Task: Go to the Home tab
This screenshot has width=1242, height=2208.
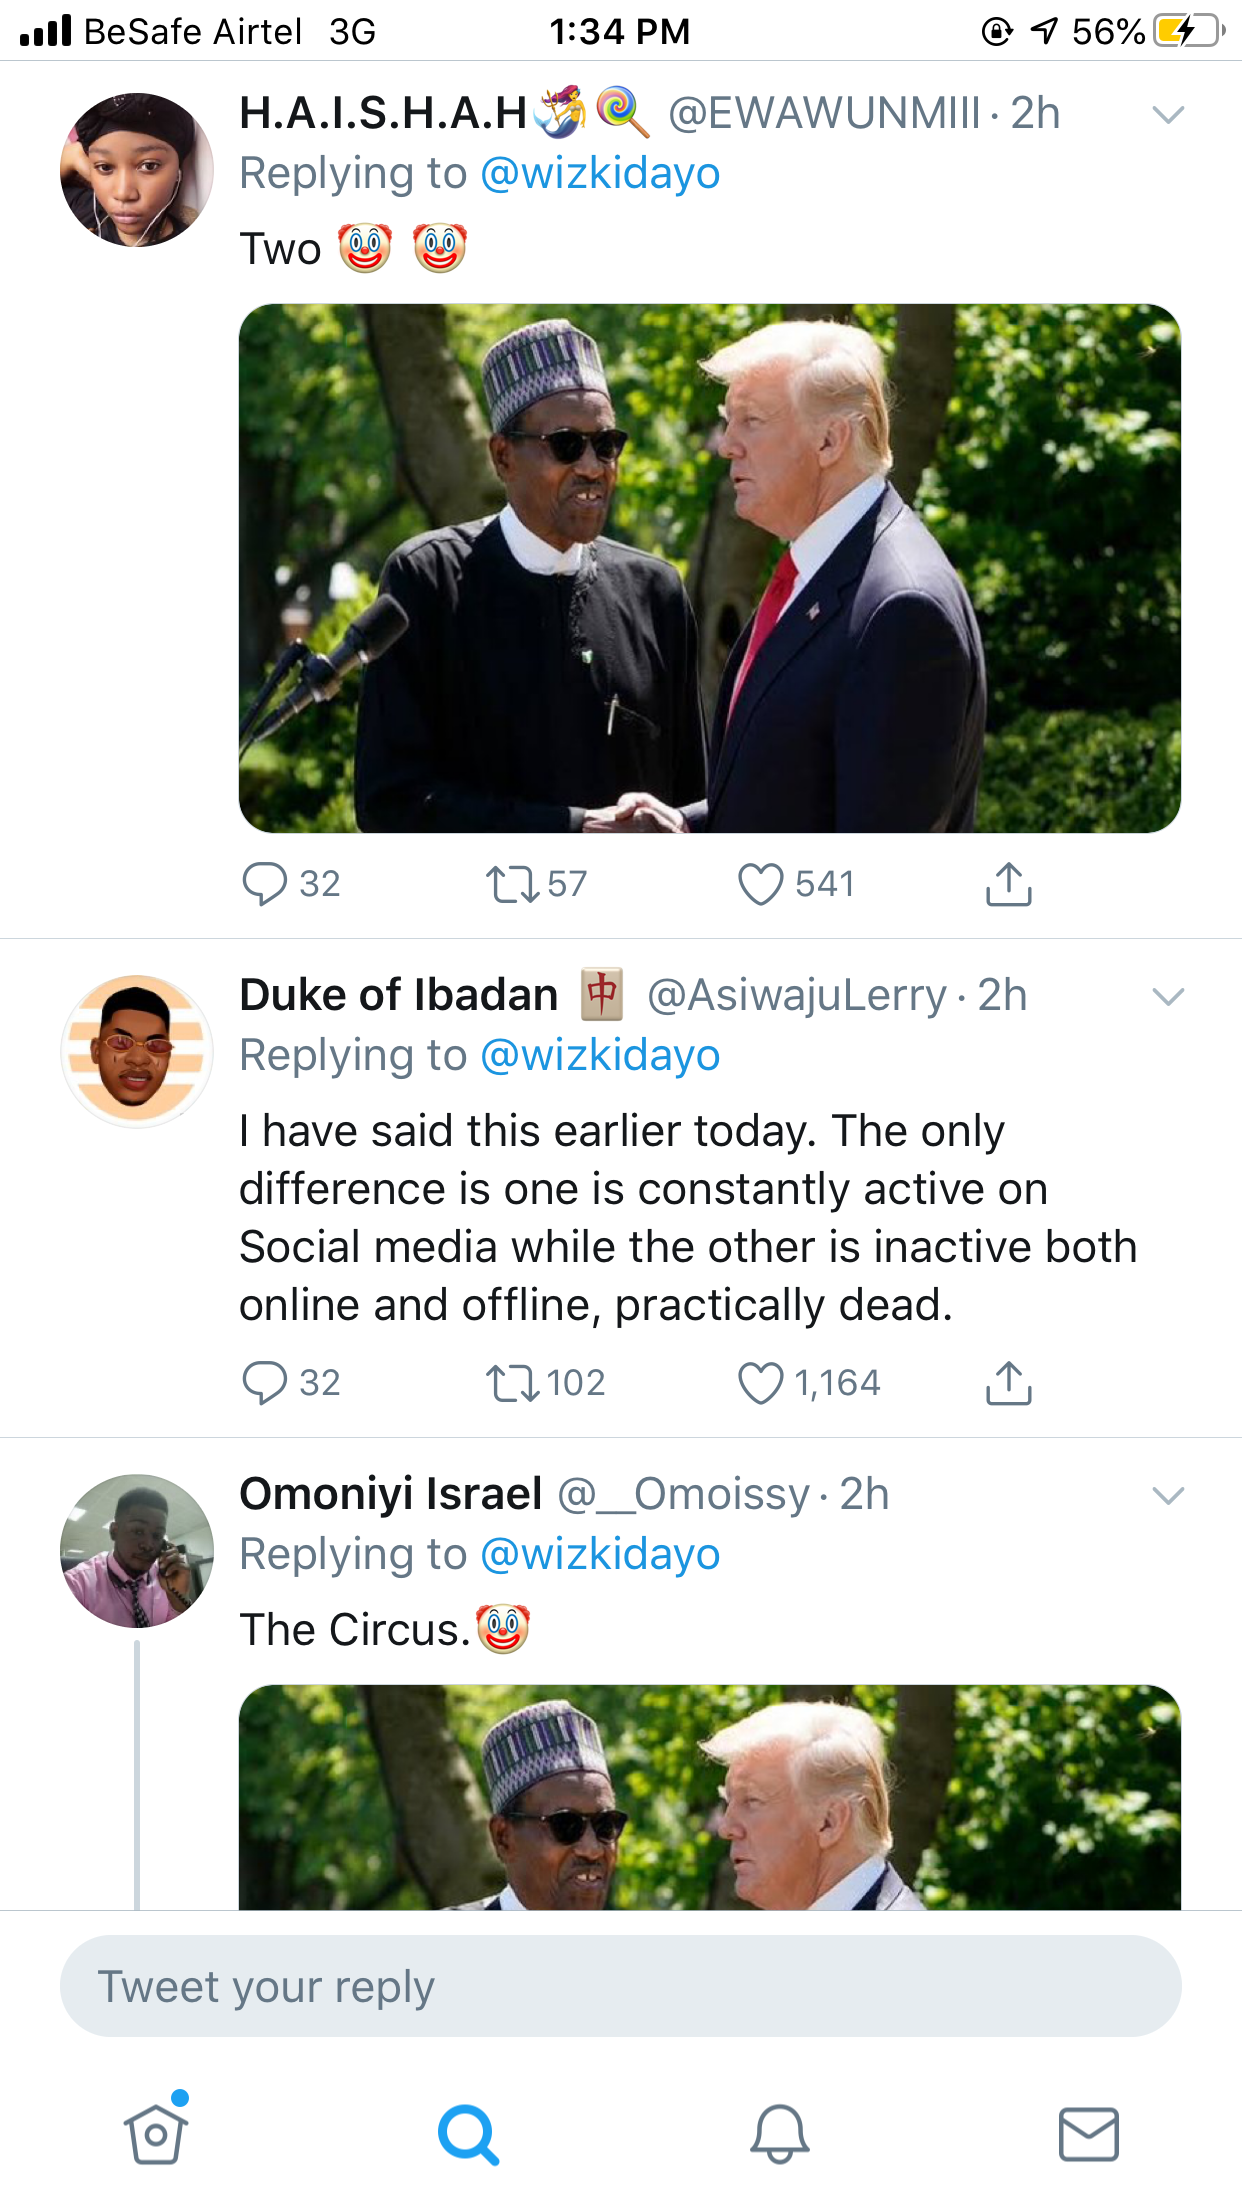Action: click(x=155, y=2133)
